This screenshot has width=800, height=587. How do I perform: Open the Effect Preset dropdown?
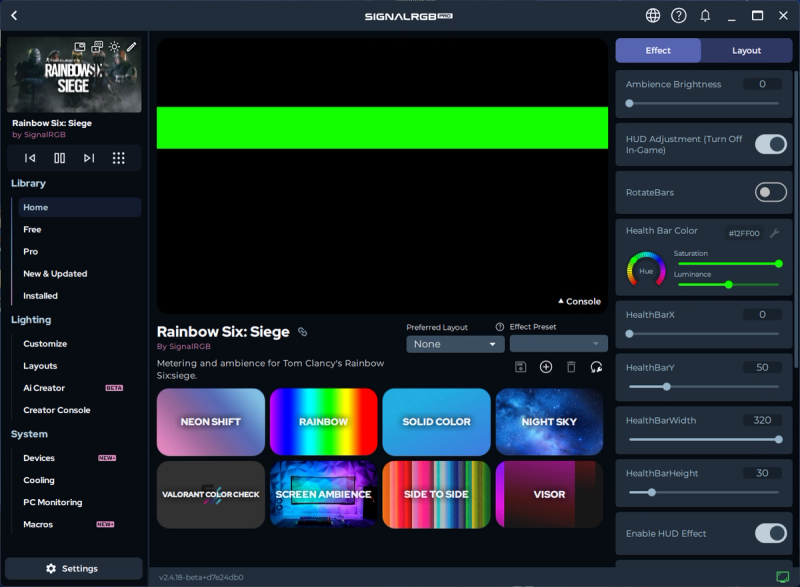pyautogui.click(x=558, y=344)
